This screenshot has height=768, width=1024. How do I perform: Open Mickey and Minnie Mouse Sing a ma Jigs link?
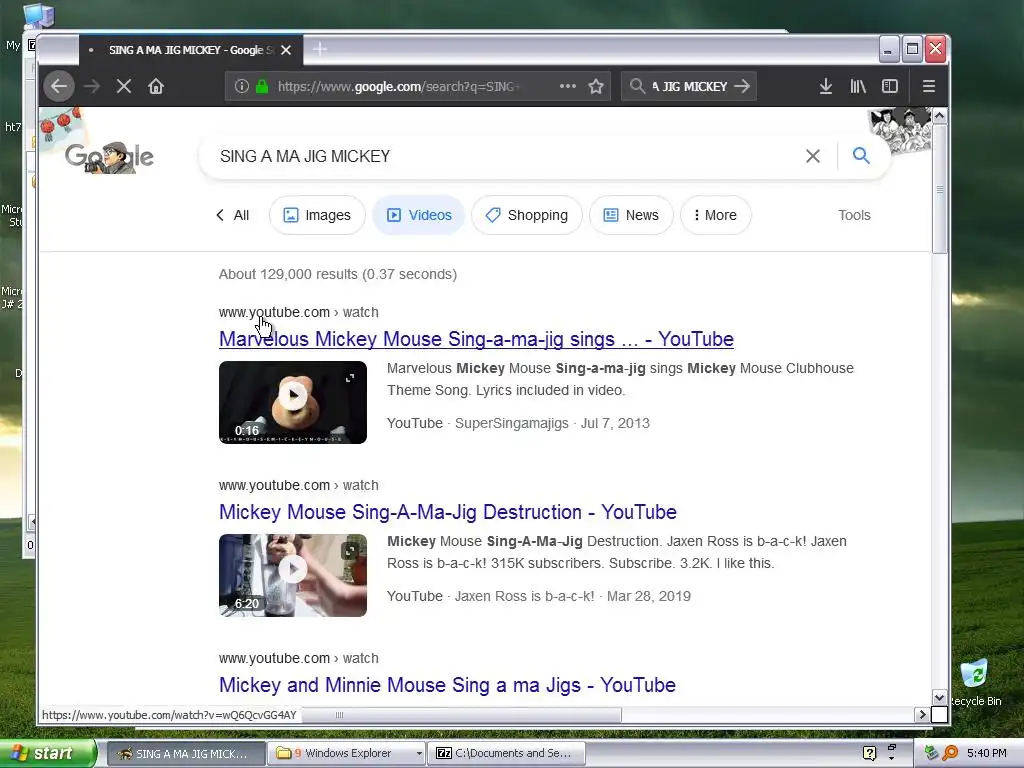pyautogui.click(x=447, y=685)
